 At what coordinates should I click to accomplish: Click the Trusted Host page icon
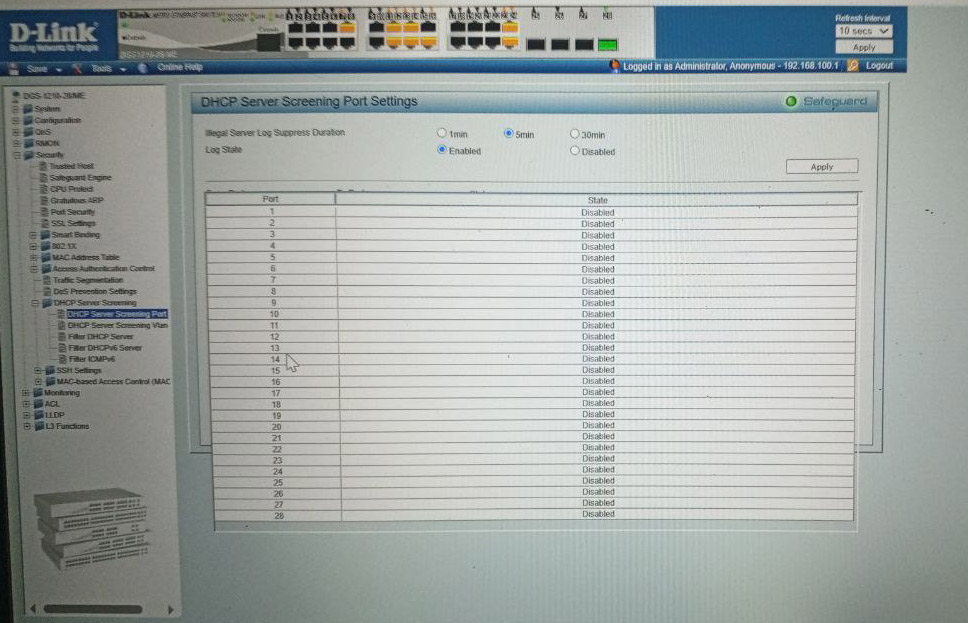click(43, 166)
